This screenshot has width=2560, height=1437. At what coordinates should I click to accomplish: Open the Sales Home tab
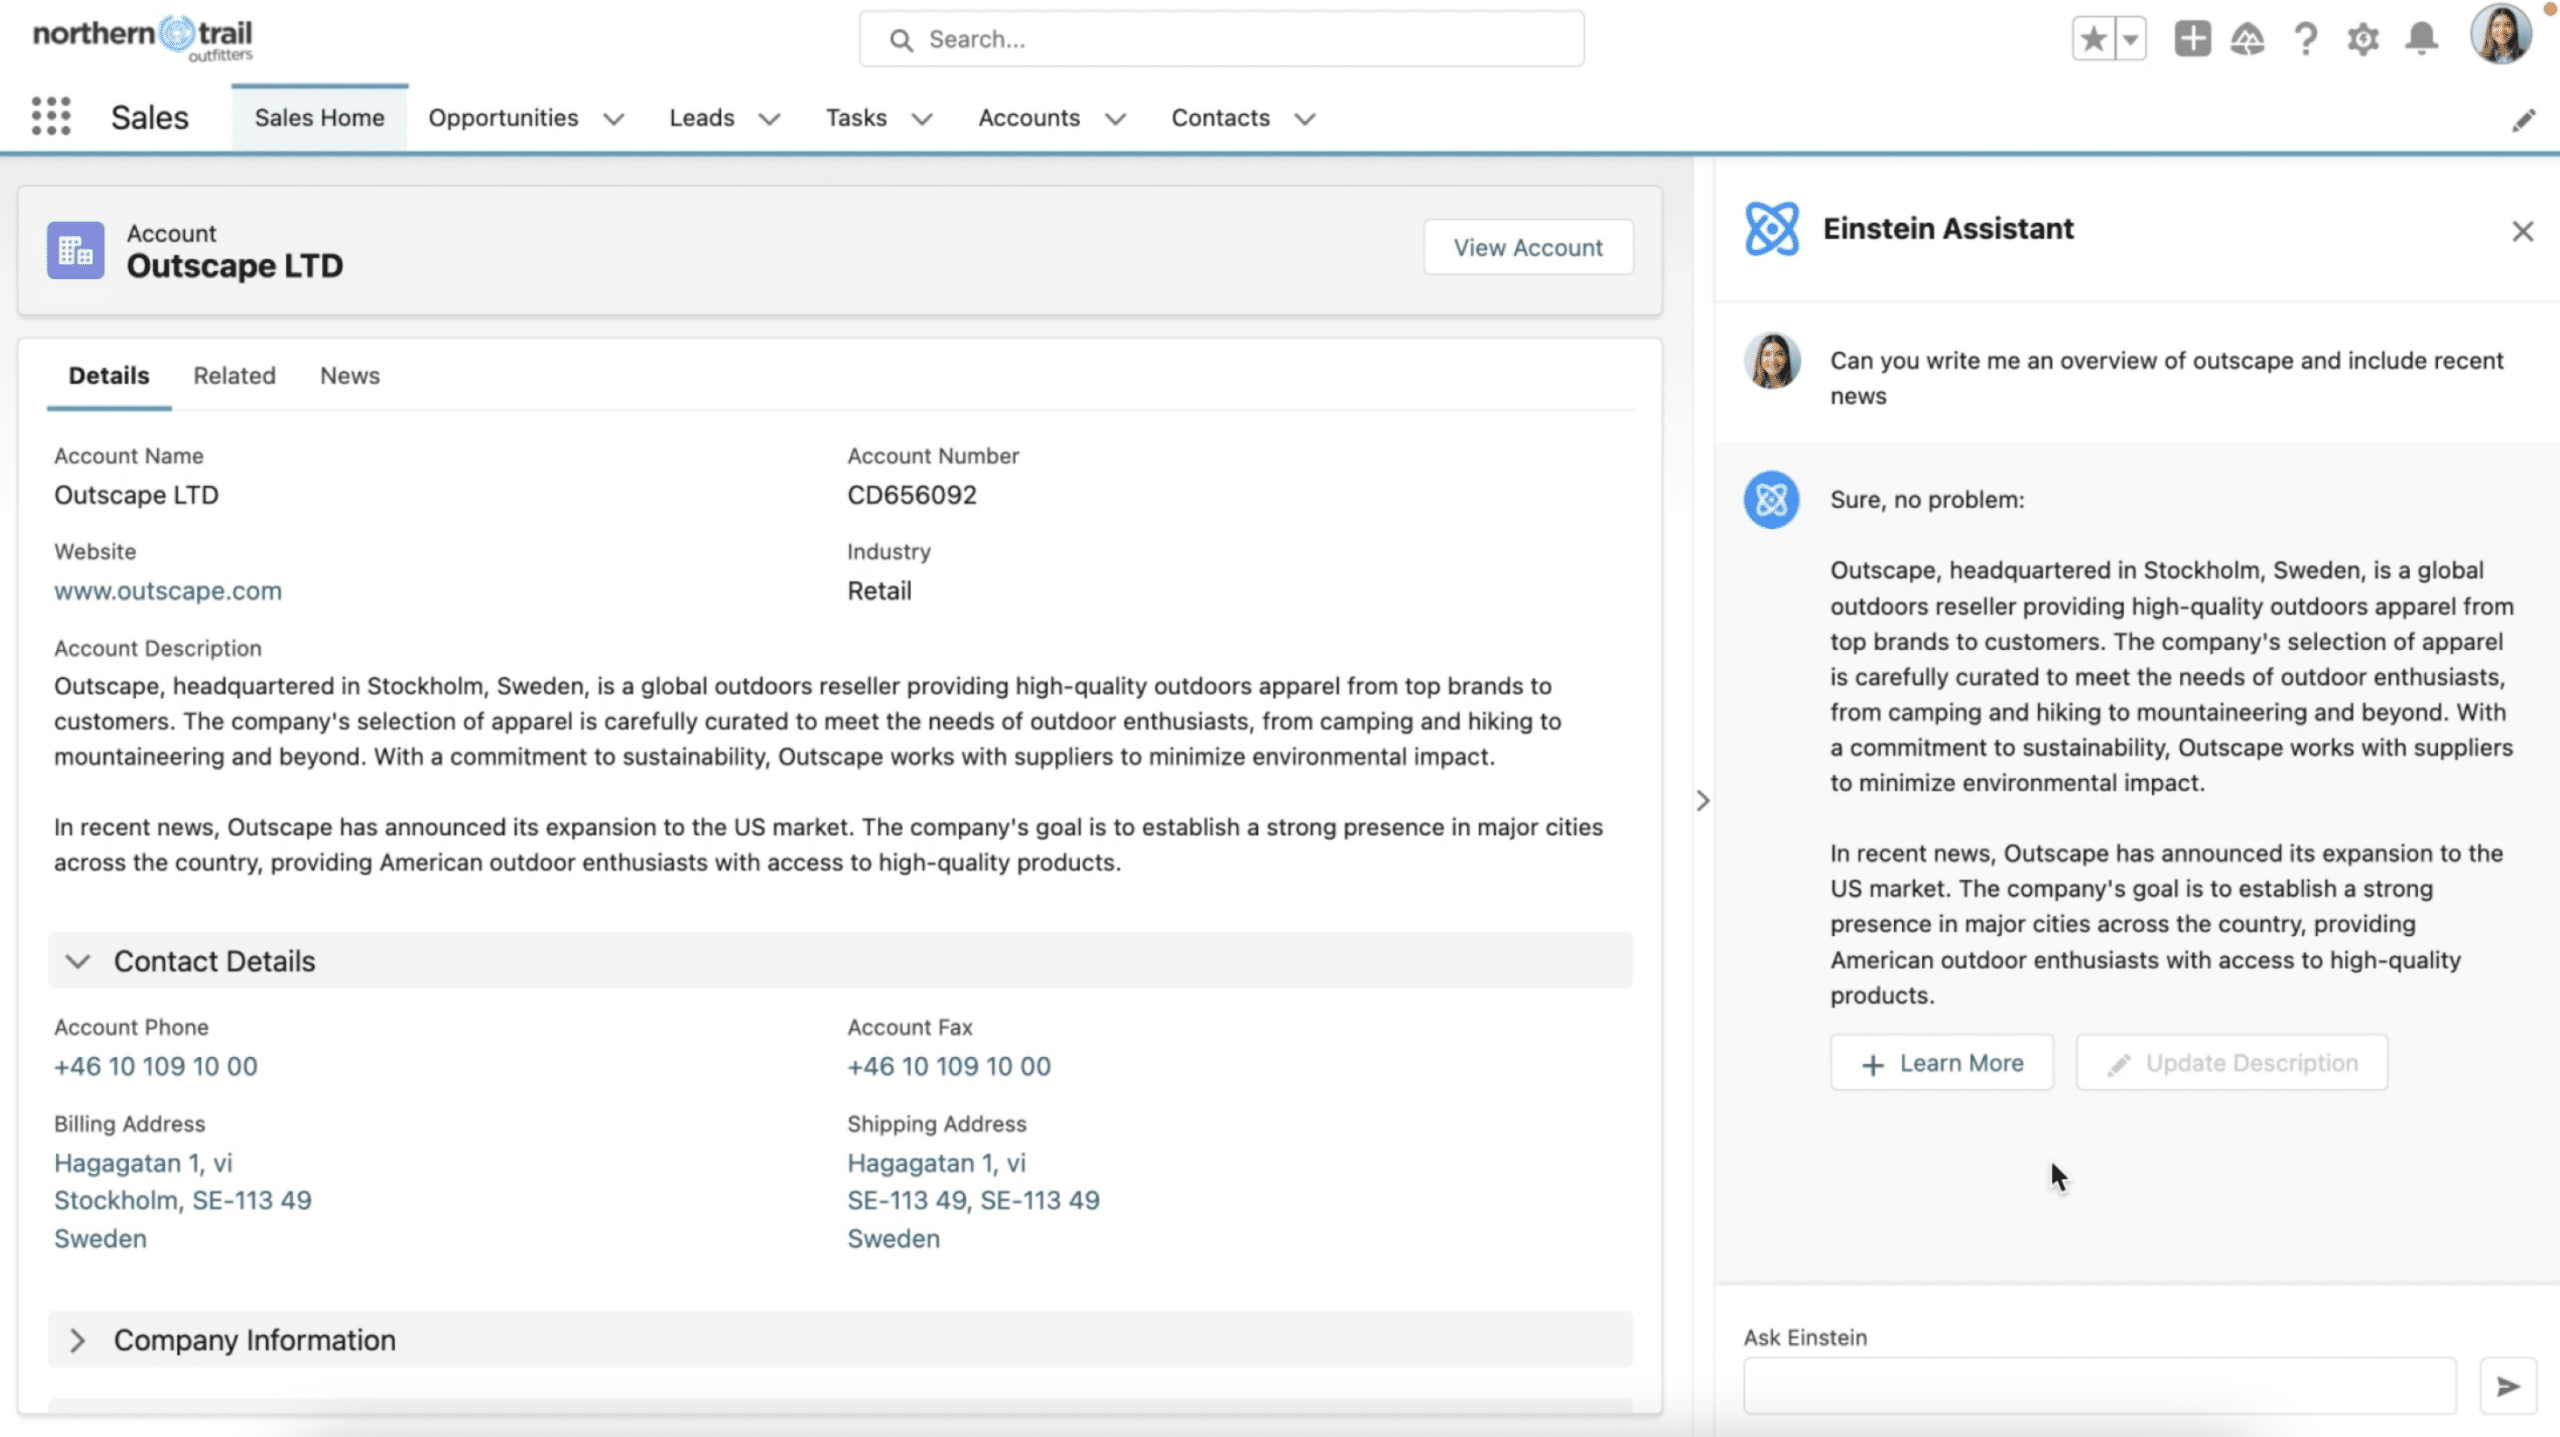point(319,118)
